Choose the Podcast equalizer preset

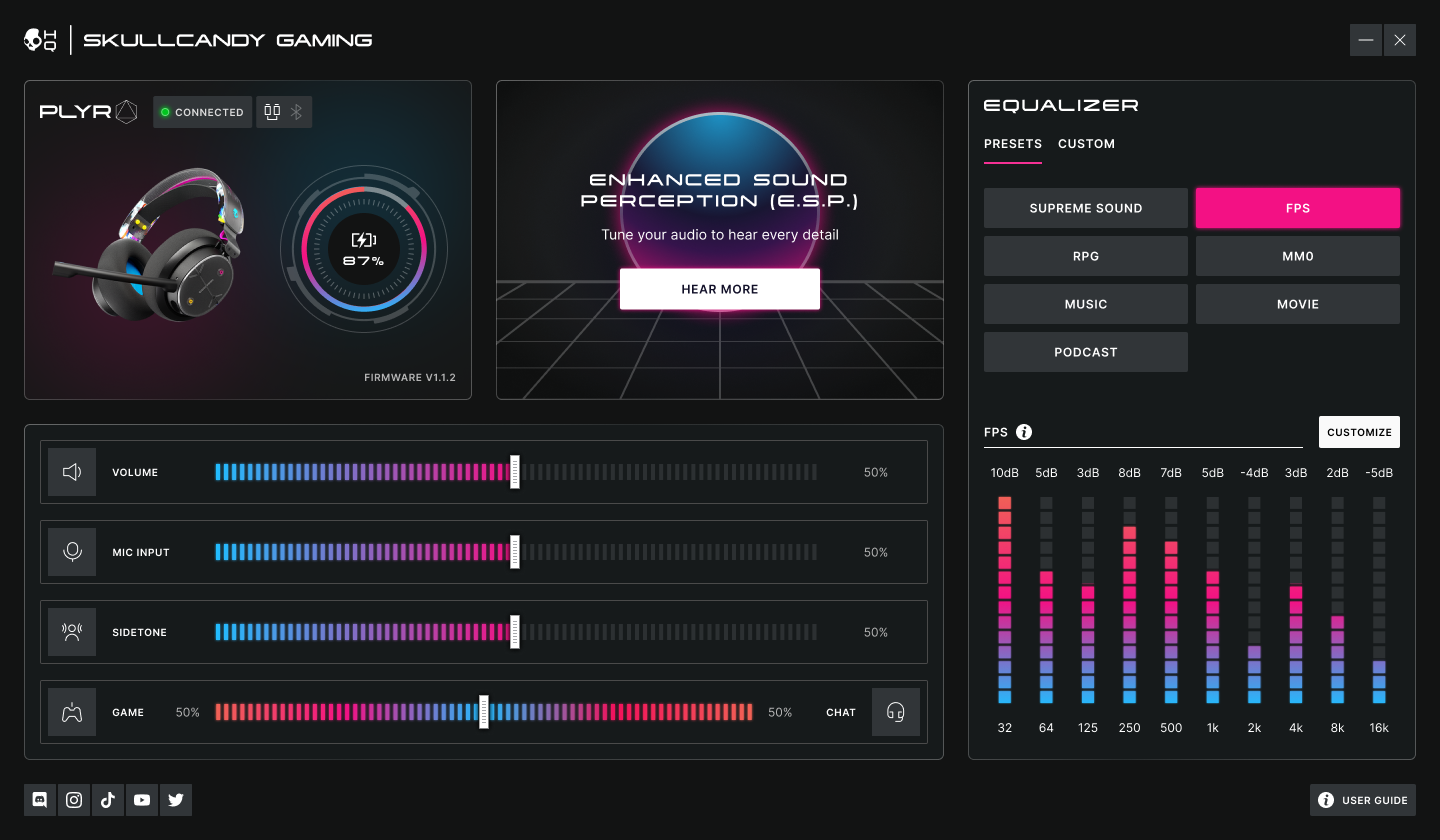click(1085, 352)
